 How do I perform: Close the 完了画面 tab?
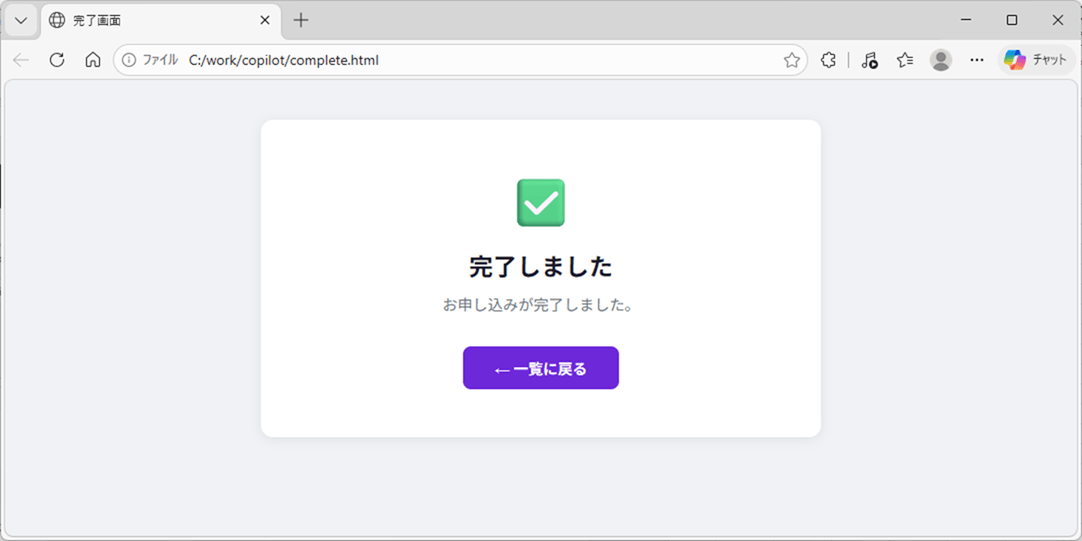pos(265,20)
